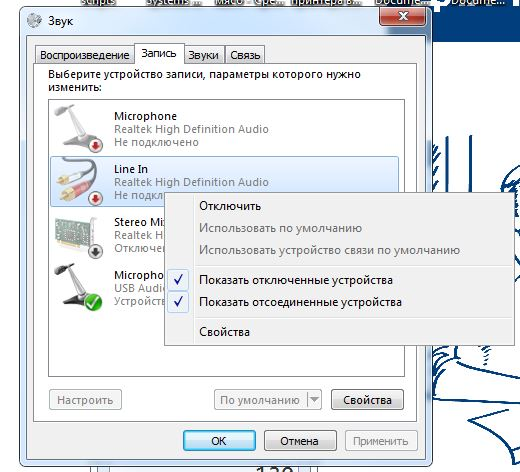Click the gray disabled arrow badge on Stereo Mix
The image size is (520, 472).
point(96,252)
